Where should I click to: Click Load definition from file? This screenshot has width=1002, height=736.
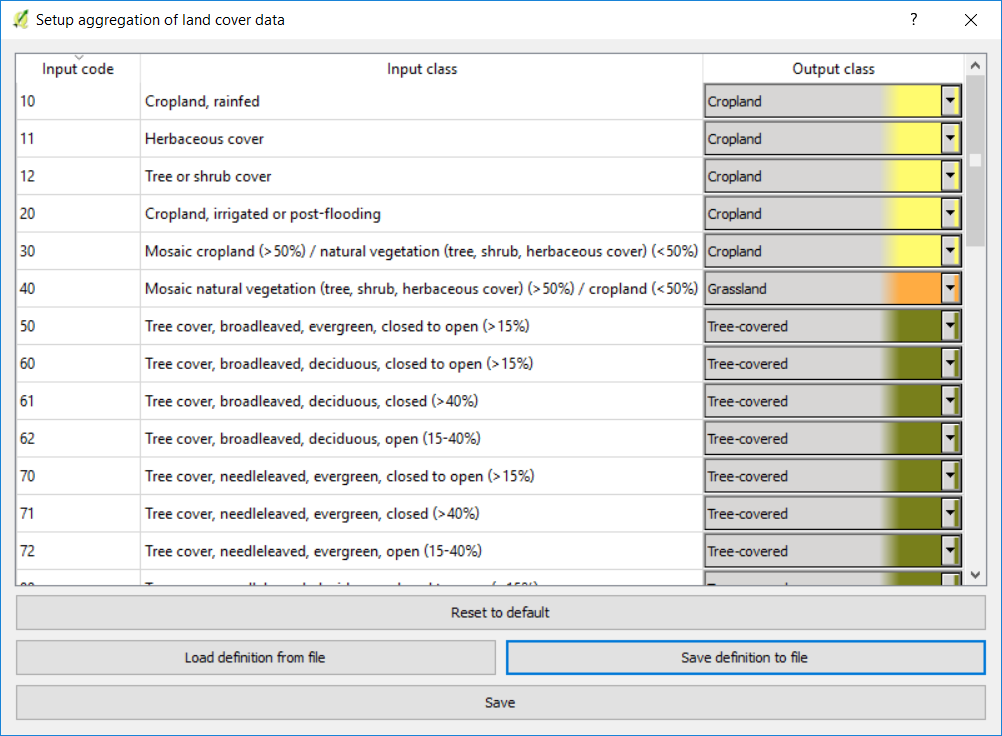[x=255, y=657]
